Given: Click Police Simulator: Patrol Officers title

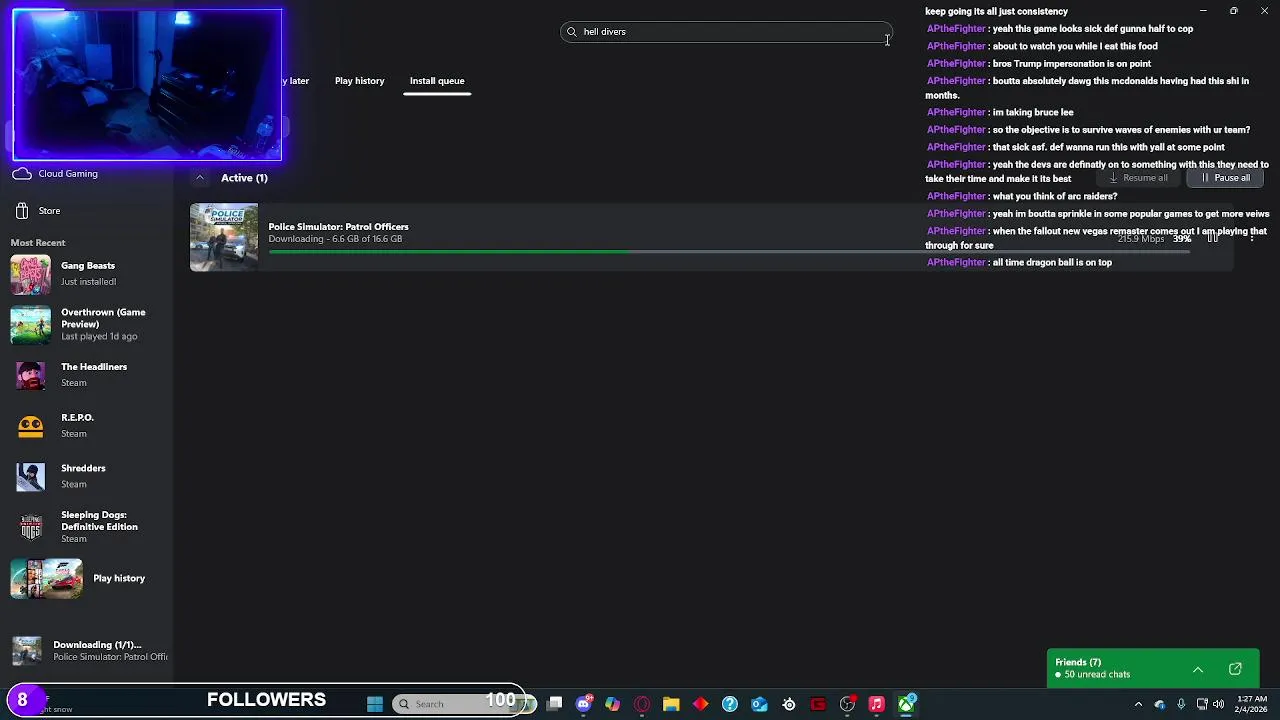Looking at the screenshot, I should 338,227.
